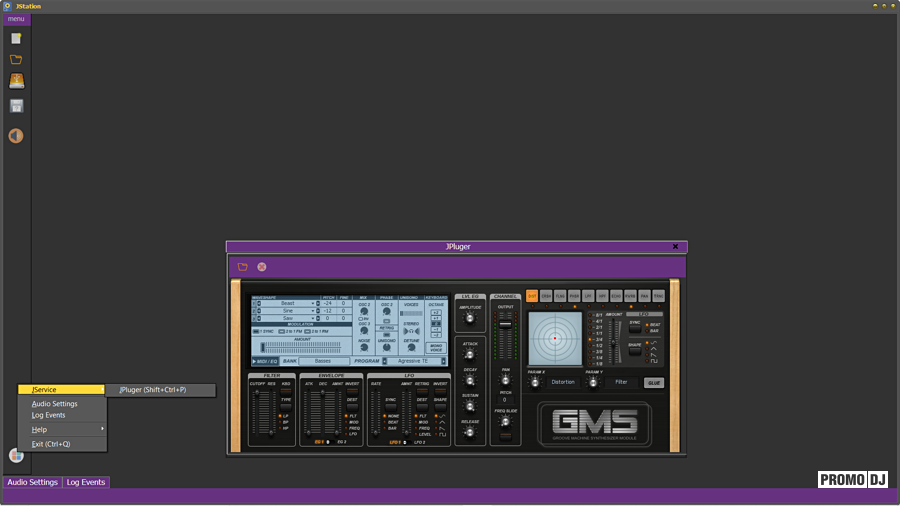Viewport: 900px width, 506px height.
Task: Switch to the Log Events bottom tab
Action: point(86,482)
